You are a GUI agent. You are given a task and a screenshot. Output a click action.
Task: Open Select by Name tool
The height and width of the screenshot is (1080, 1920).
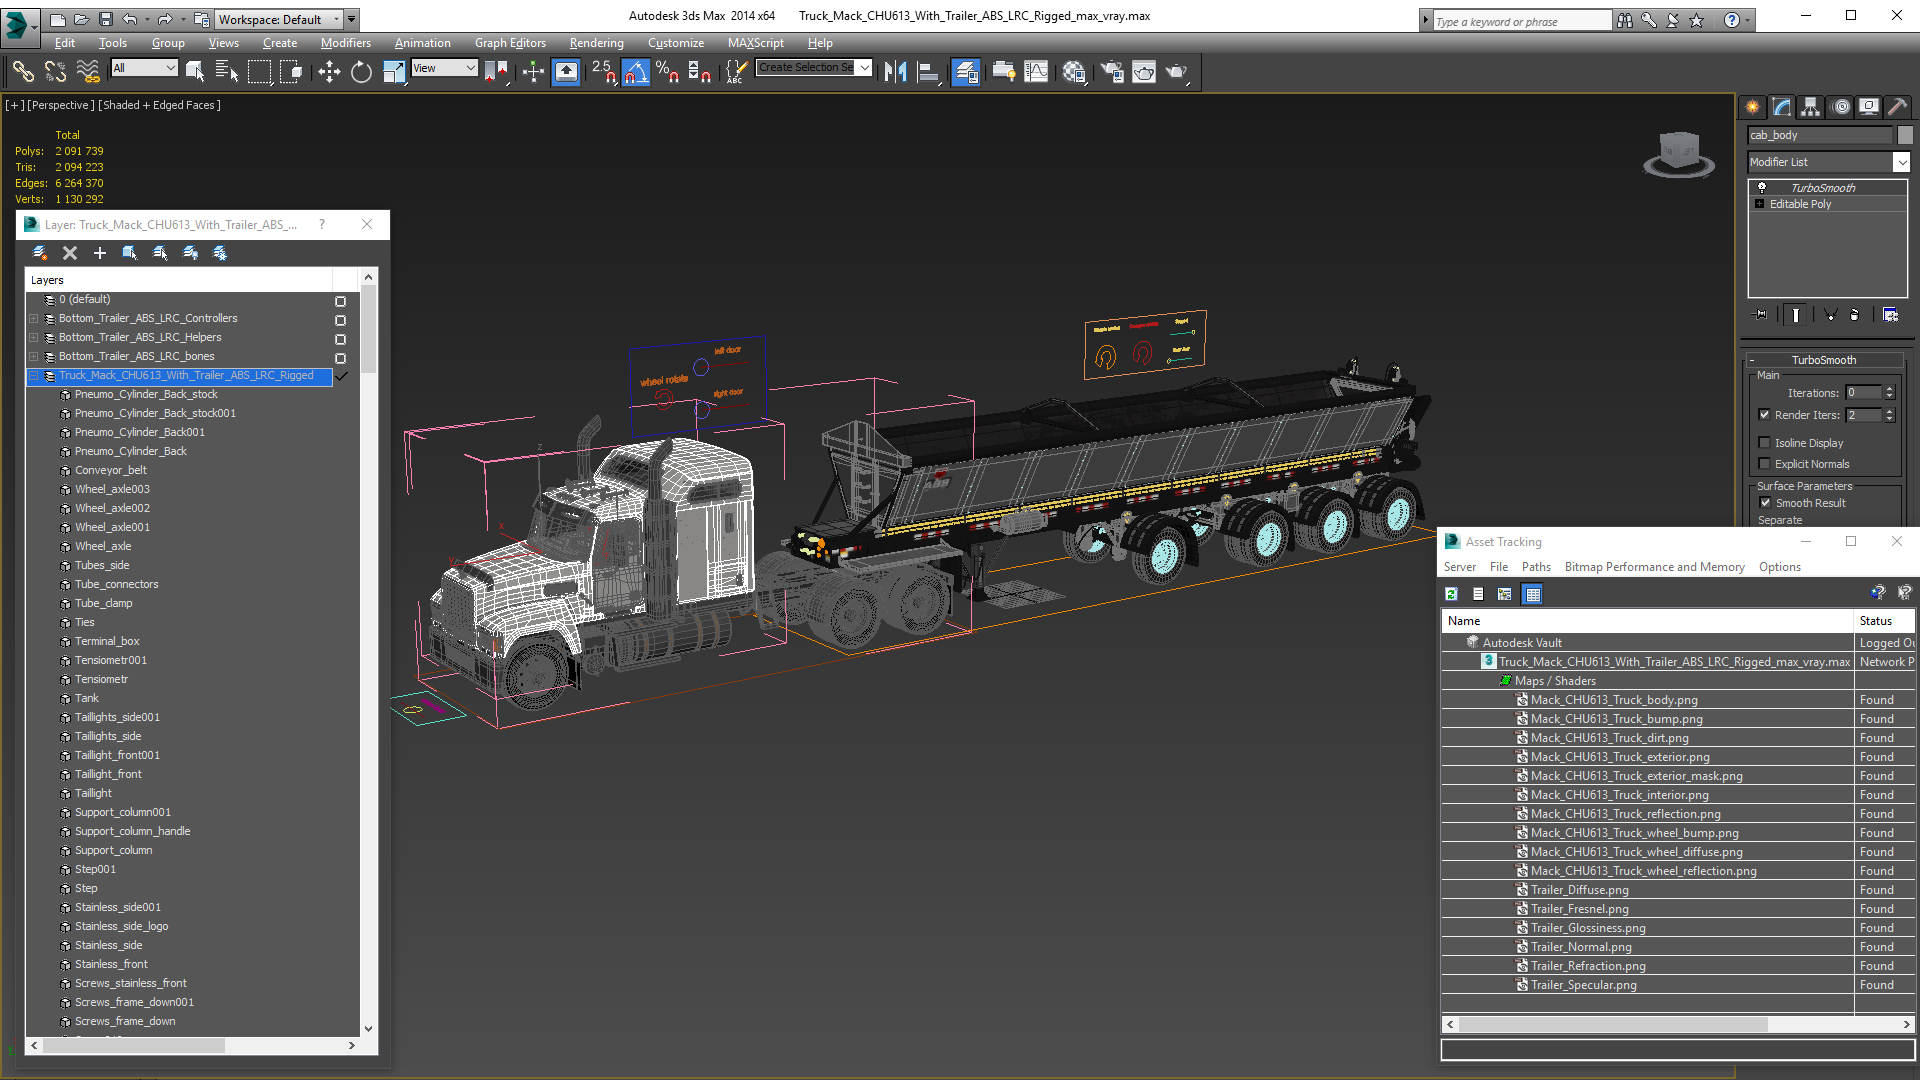point(227,71)
